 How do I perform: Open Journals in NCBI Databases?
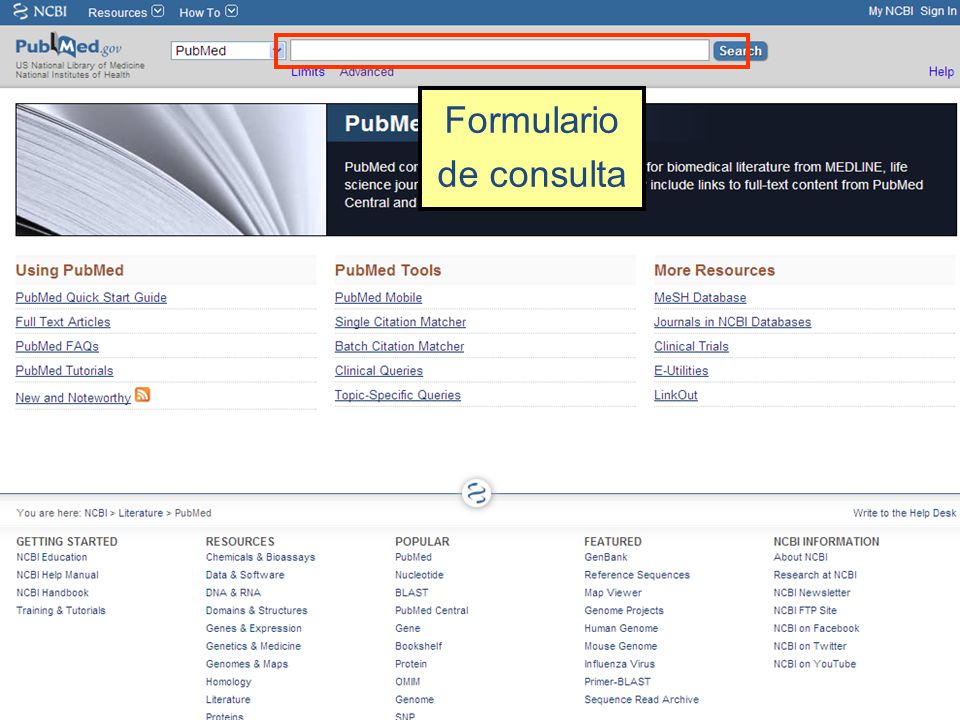732,322
